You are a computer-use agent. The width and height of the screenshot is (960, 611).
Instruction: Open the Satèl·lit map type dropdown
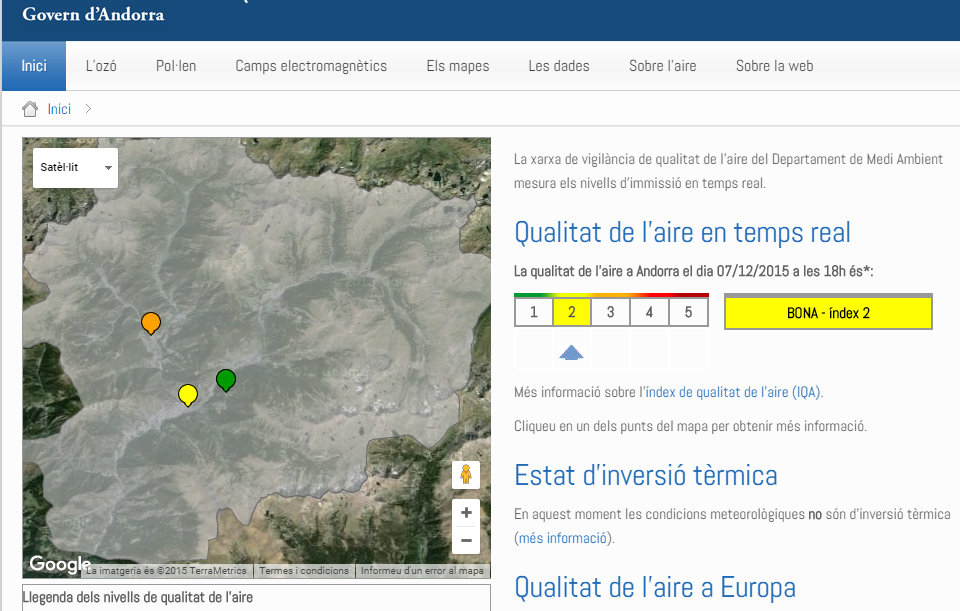tap(75, 168)
